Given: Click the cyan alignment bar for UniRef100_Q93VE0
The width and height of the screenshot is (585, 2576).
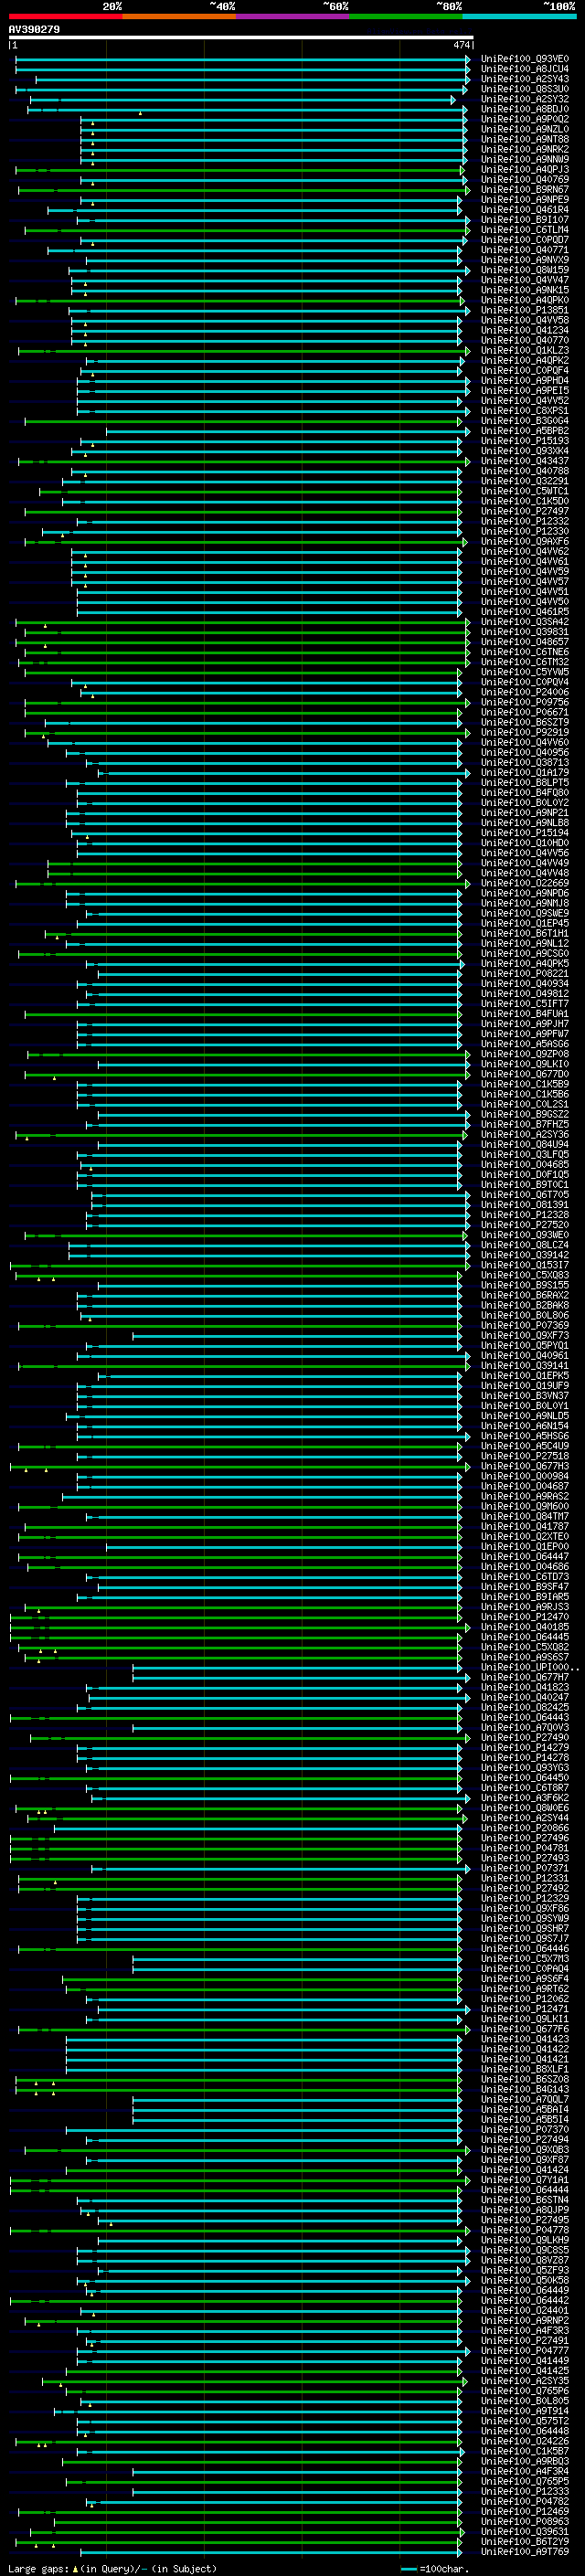Looking at the screenshot, I should [243, 59].
